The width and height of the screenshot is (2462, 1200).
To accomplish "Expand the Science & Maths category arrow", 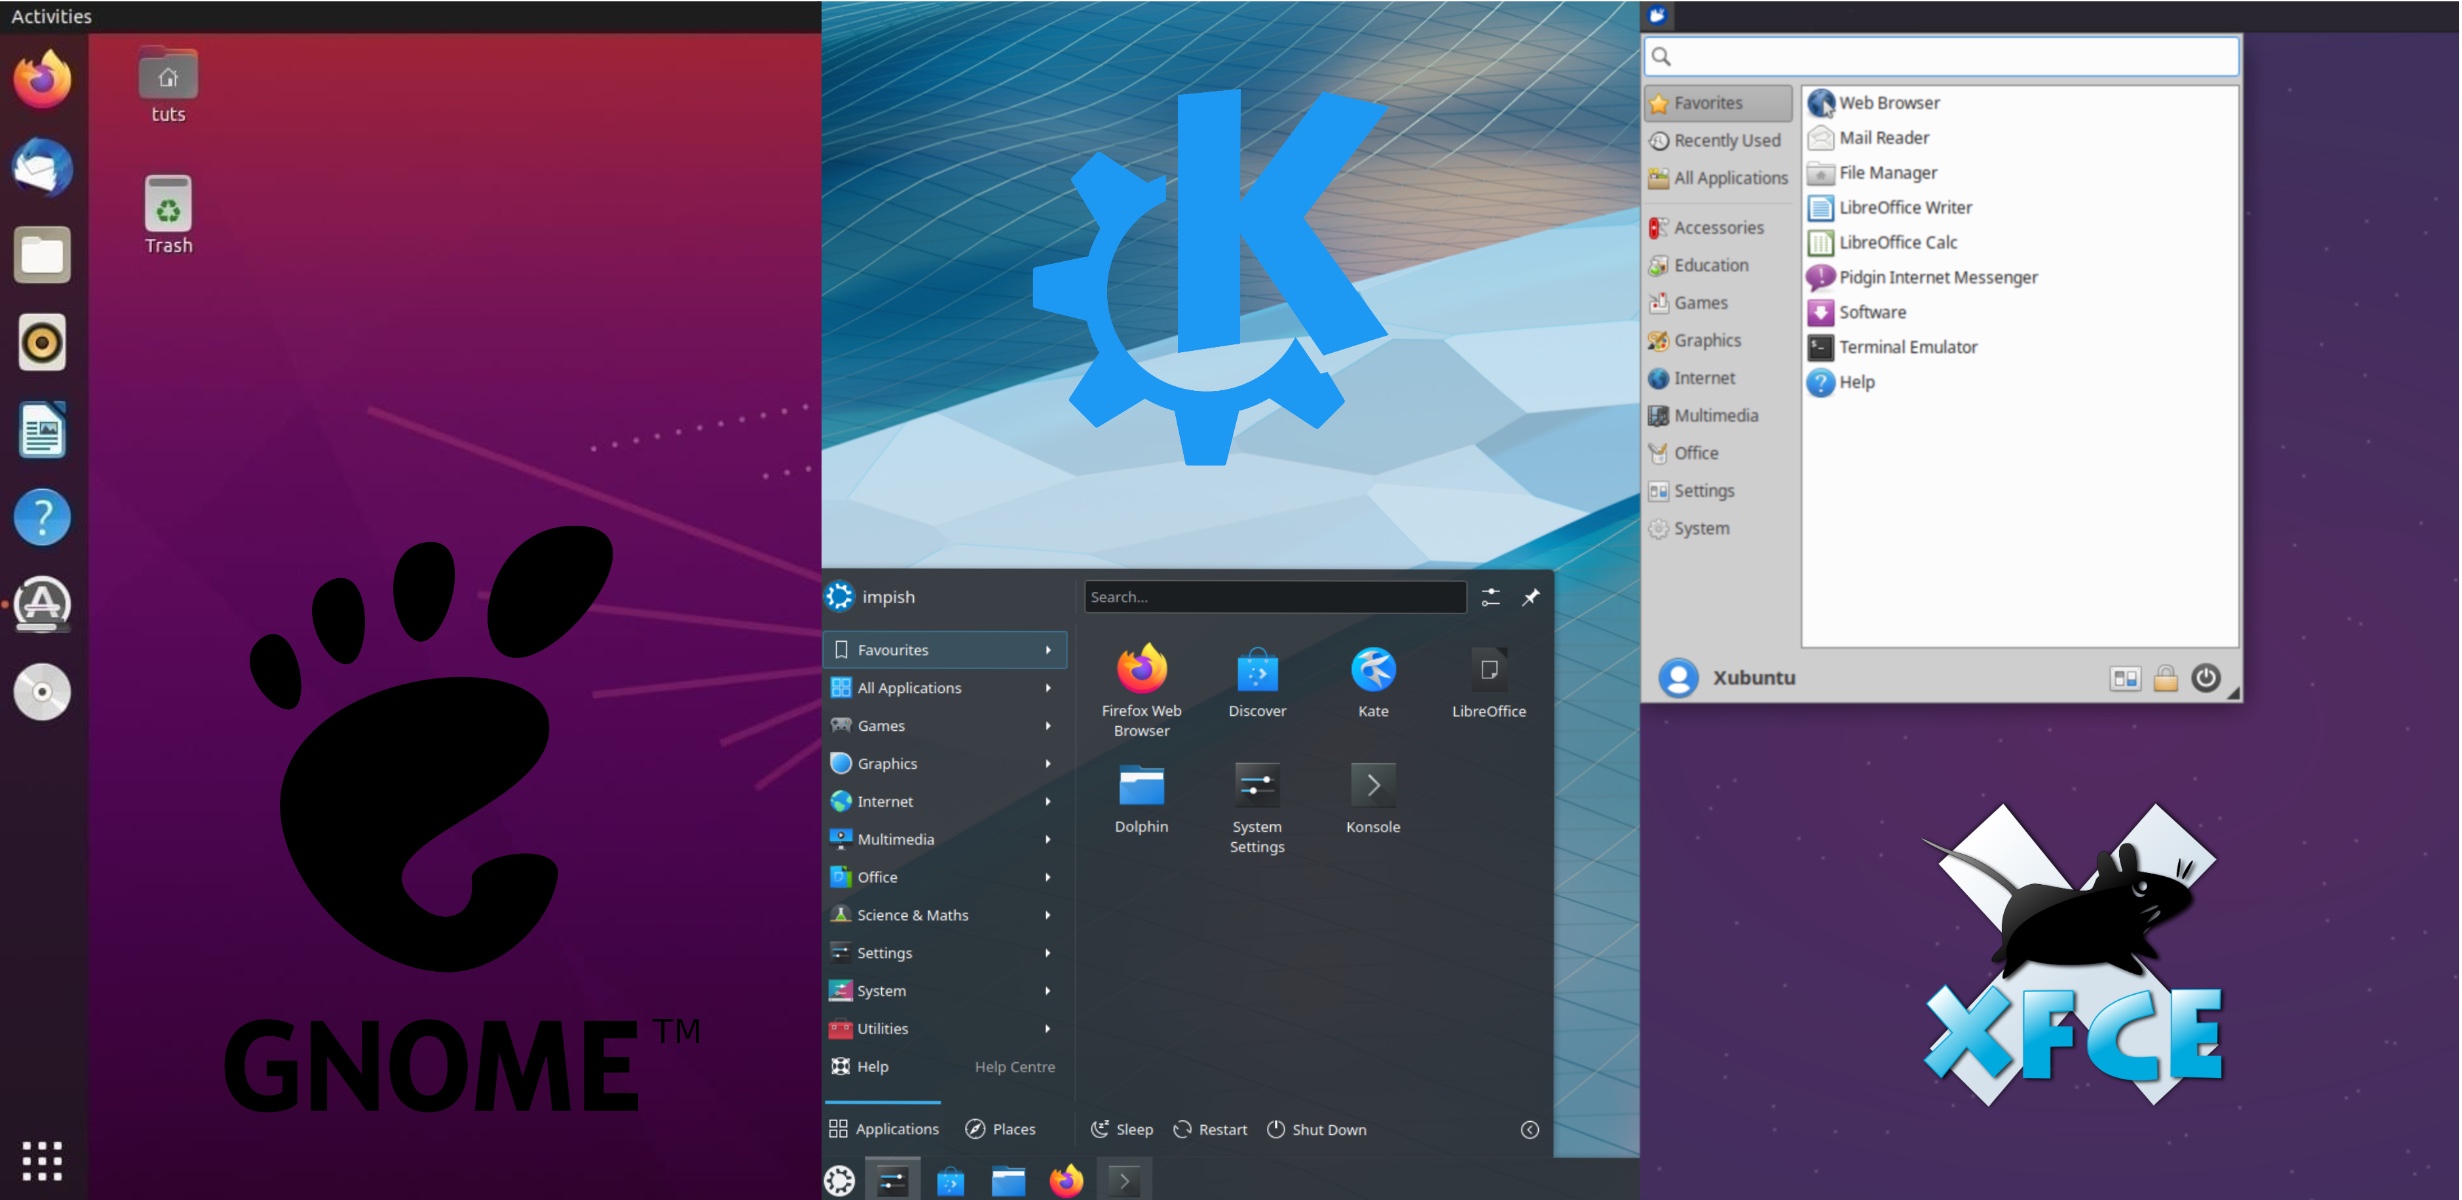I will point(1047,914).
